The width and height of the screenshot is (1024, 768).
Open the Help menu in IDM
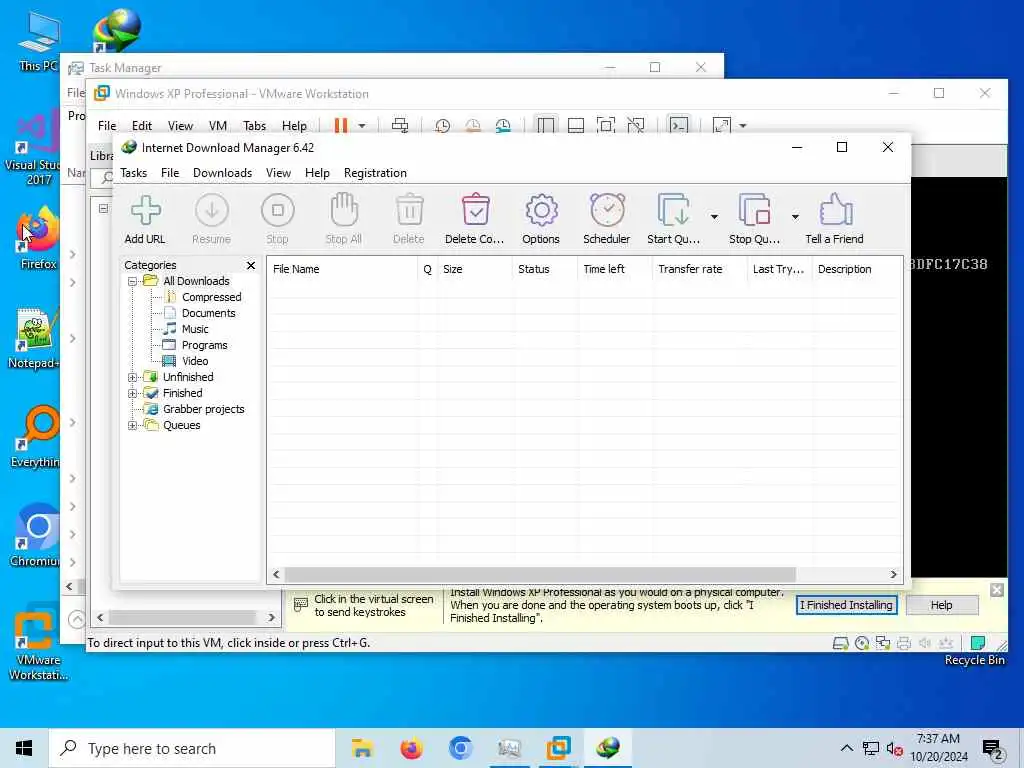tap(317, 173)
